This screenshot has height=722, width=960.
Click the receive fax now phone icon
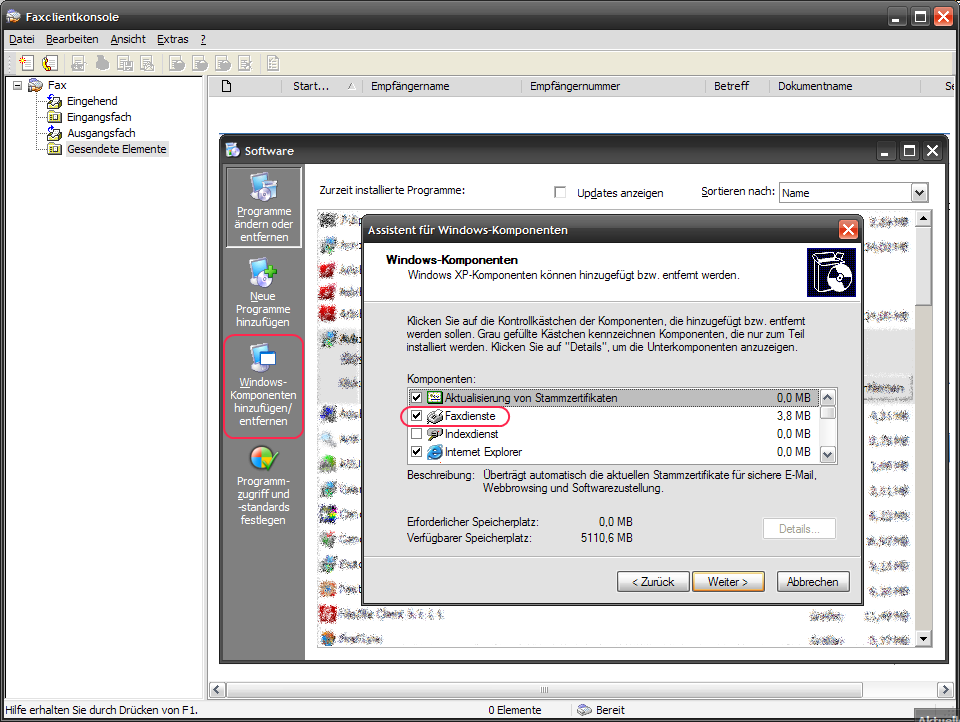[x=50, y=63]
